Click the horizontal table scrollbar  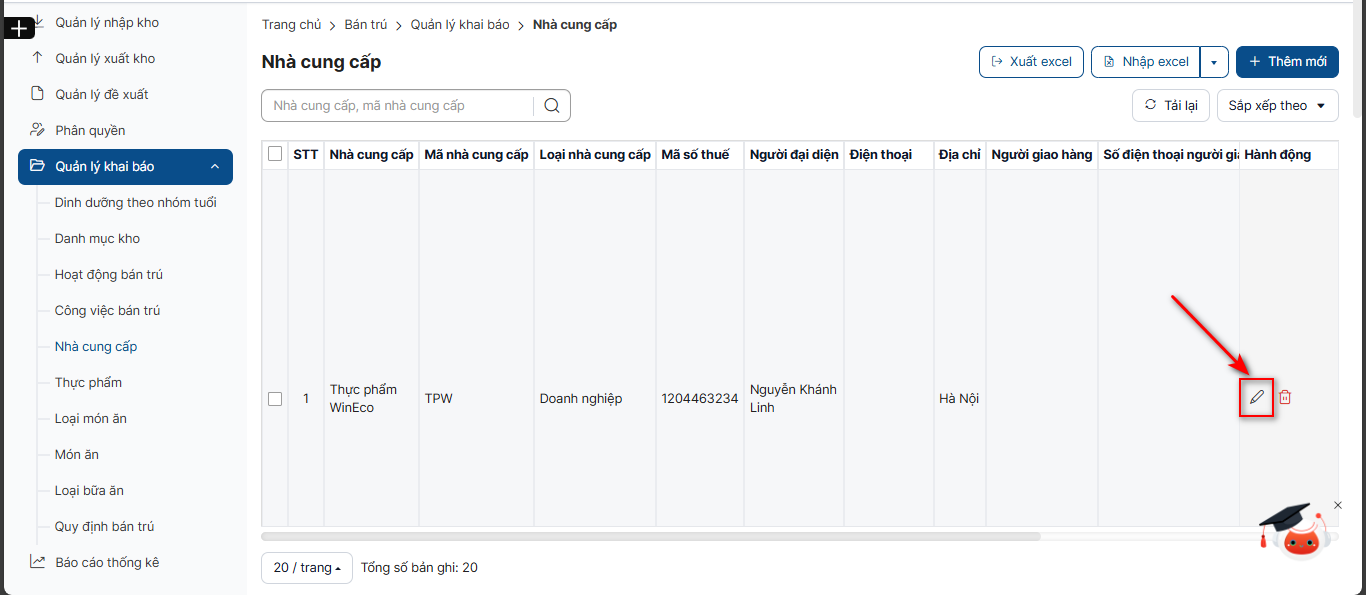tap(650, 536)
